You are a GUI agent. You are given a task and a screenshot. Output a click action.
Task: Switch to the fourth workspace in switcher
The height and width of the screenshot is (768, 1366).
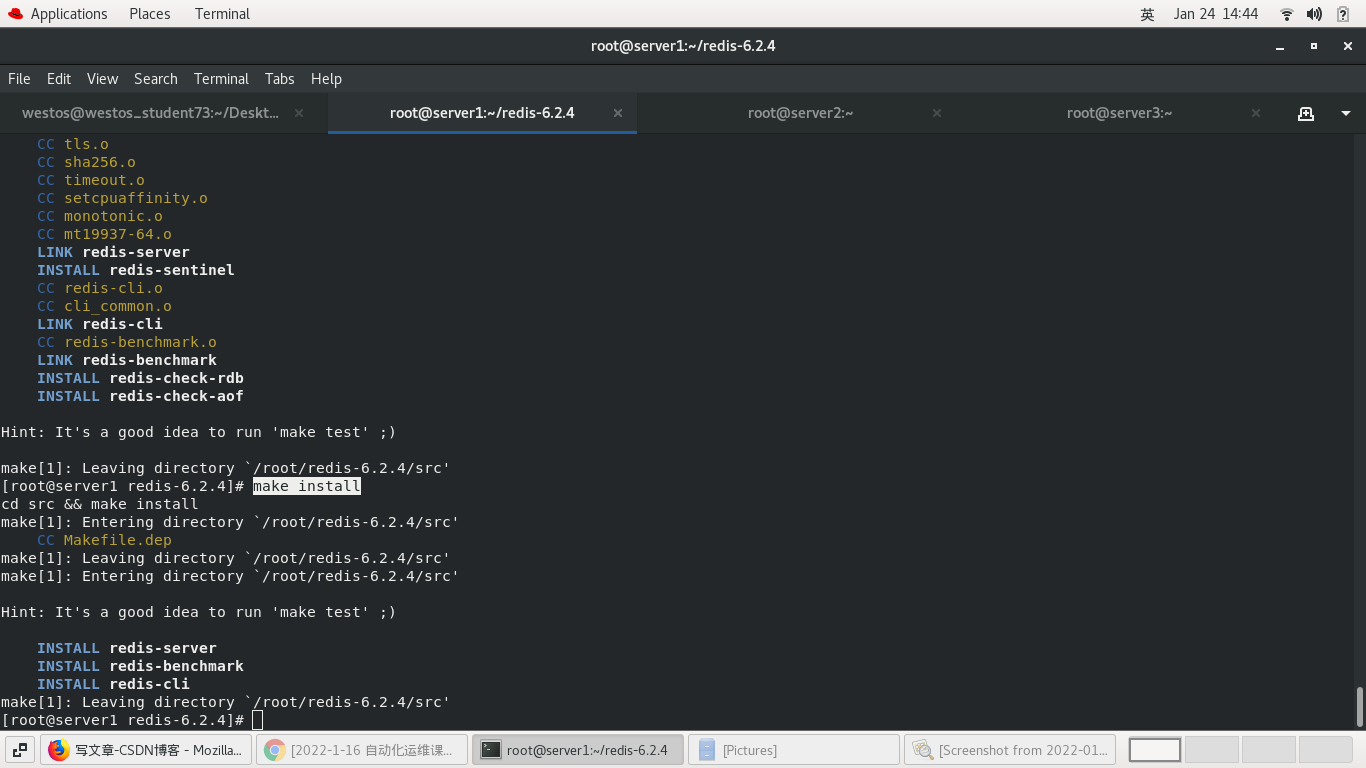tap(1326, 750)
